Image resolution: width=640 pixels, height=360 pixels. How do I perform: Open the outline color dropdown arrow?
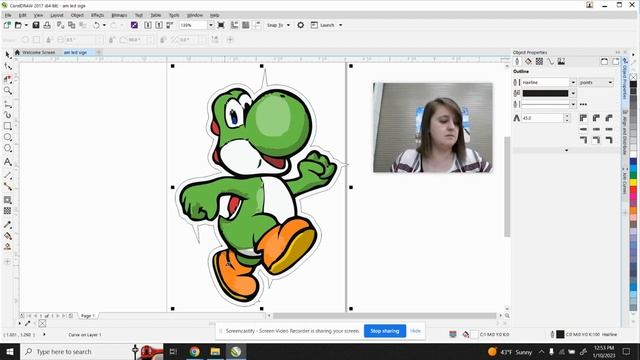pos(573,93)
